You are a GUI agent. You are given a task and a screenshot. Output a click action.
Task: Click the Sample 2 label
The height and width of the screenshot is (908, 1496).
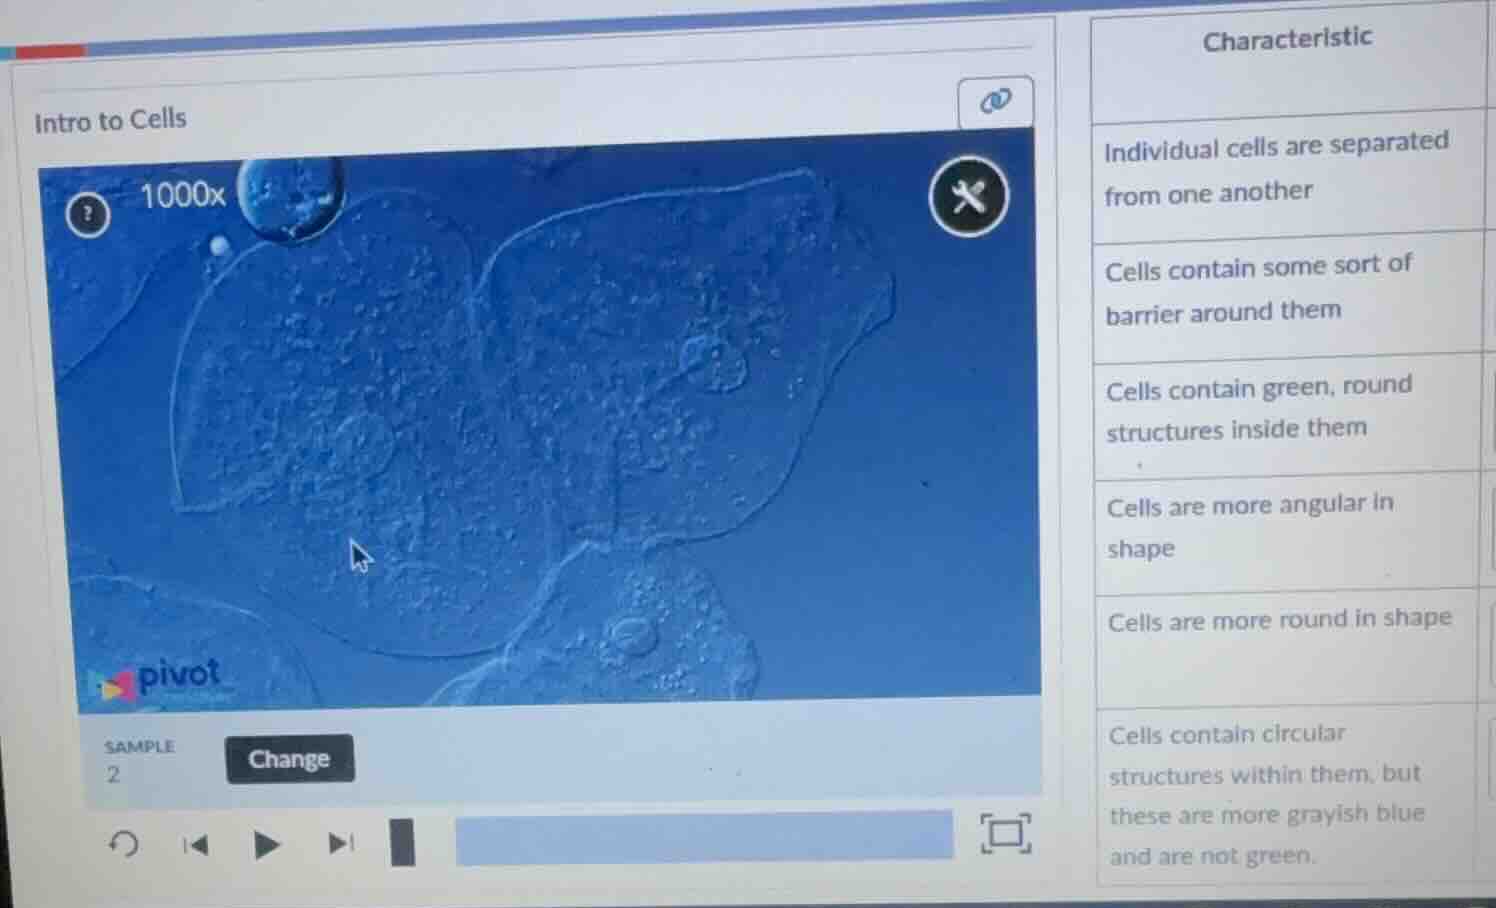pos(138,758)
